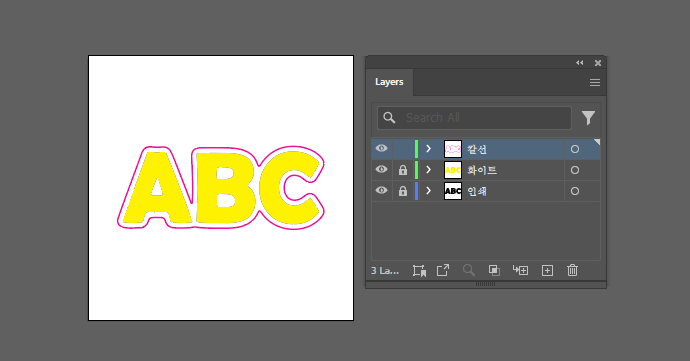Click the Search All layers field
Viewport: 690px width, 361px height.
click(474, 118)
